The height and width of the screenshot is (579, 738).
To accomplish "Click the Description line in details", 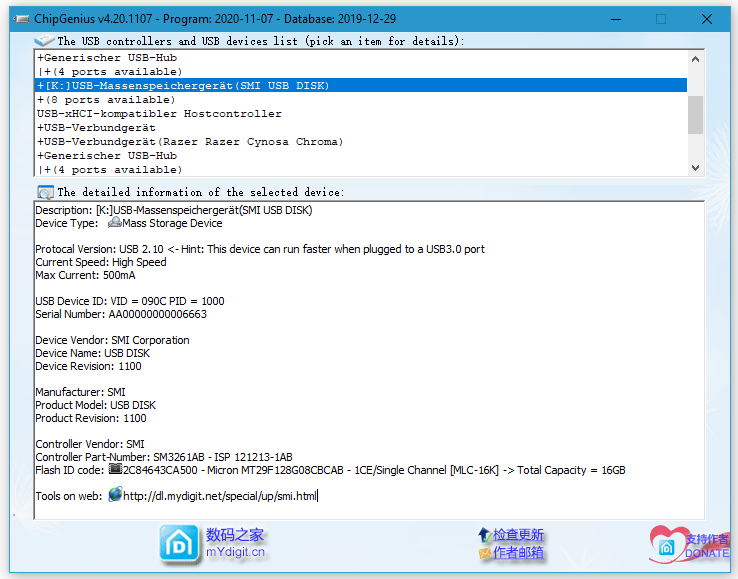I will [x=174, y=210].
